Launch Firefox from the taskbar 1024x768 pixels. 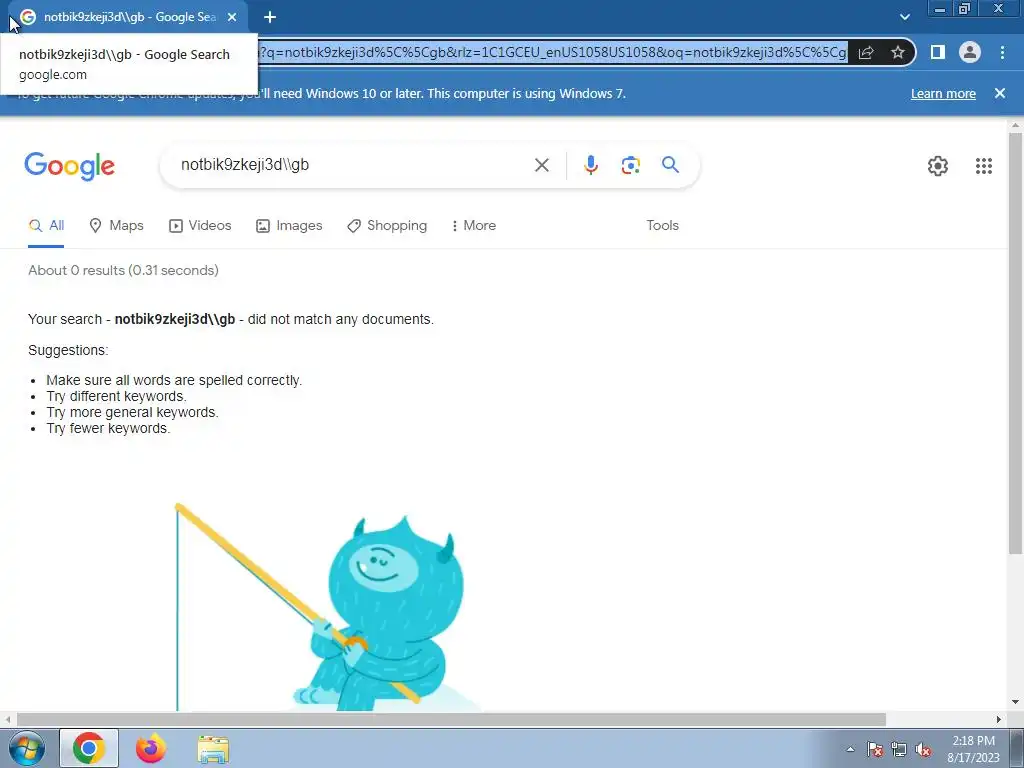click(x=151, y=748)
